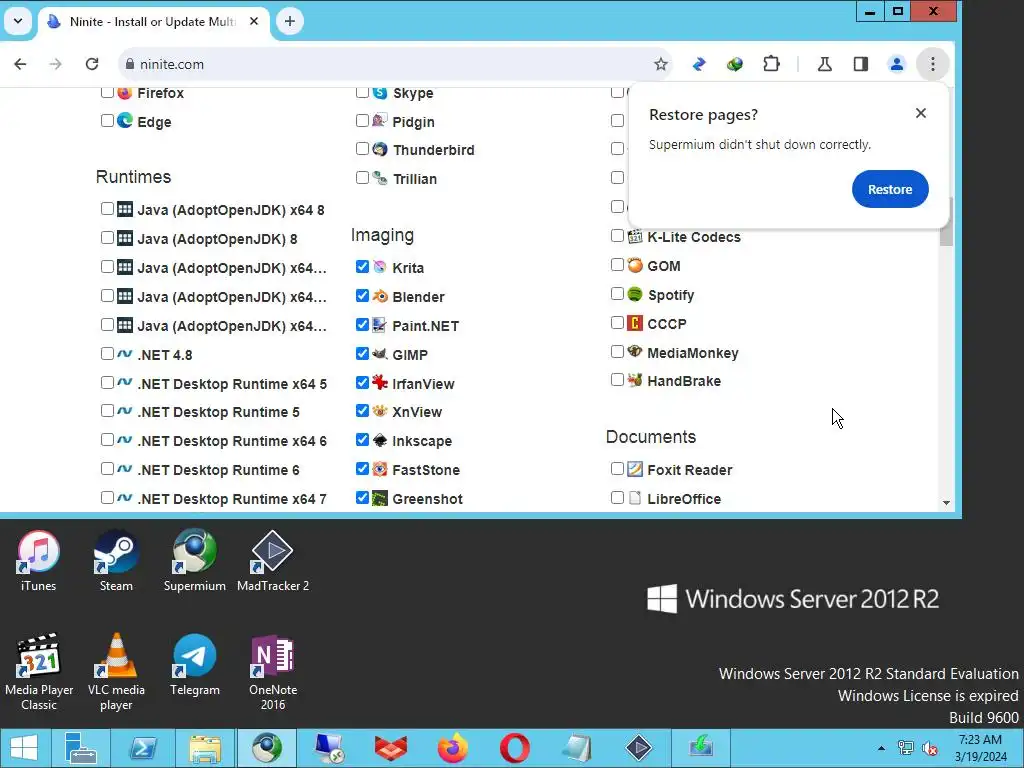The height and width of the screenshot is (768, 1024).
Task: Open the iTunes desktop shortcut
Action: click(x=39, y=561)
